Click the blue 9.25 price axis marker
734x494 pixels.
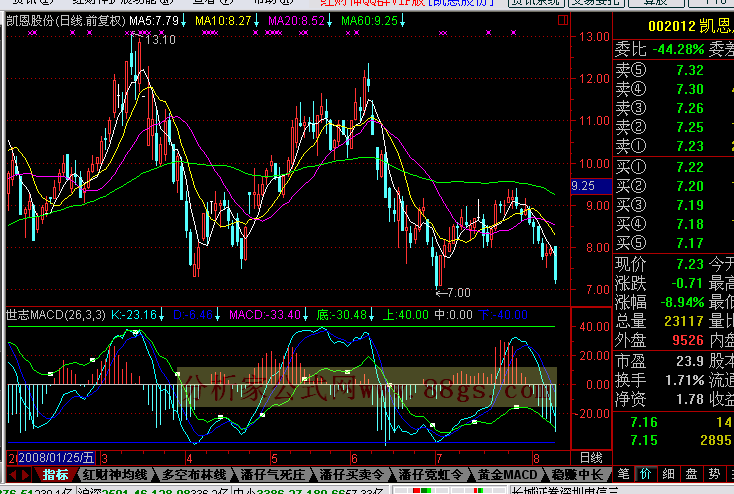point(591,186)
